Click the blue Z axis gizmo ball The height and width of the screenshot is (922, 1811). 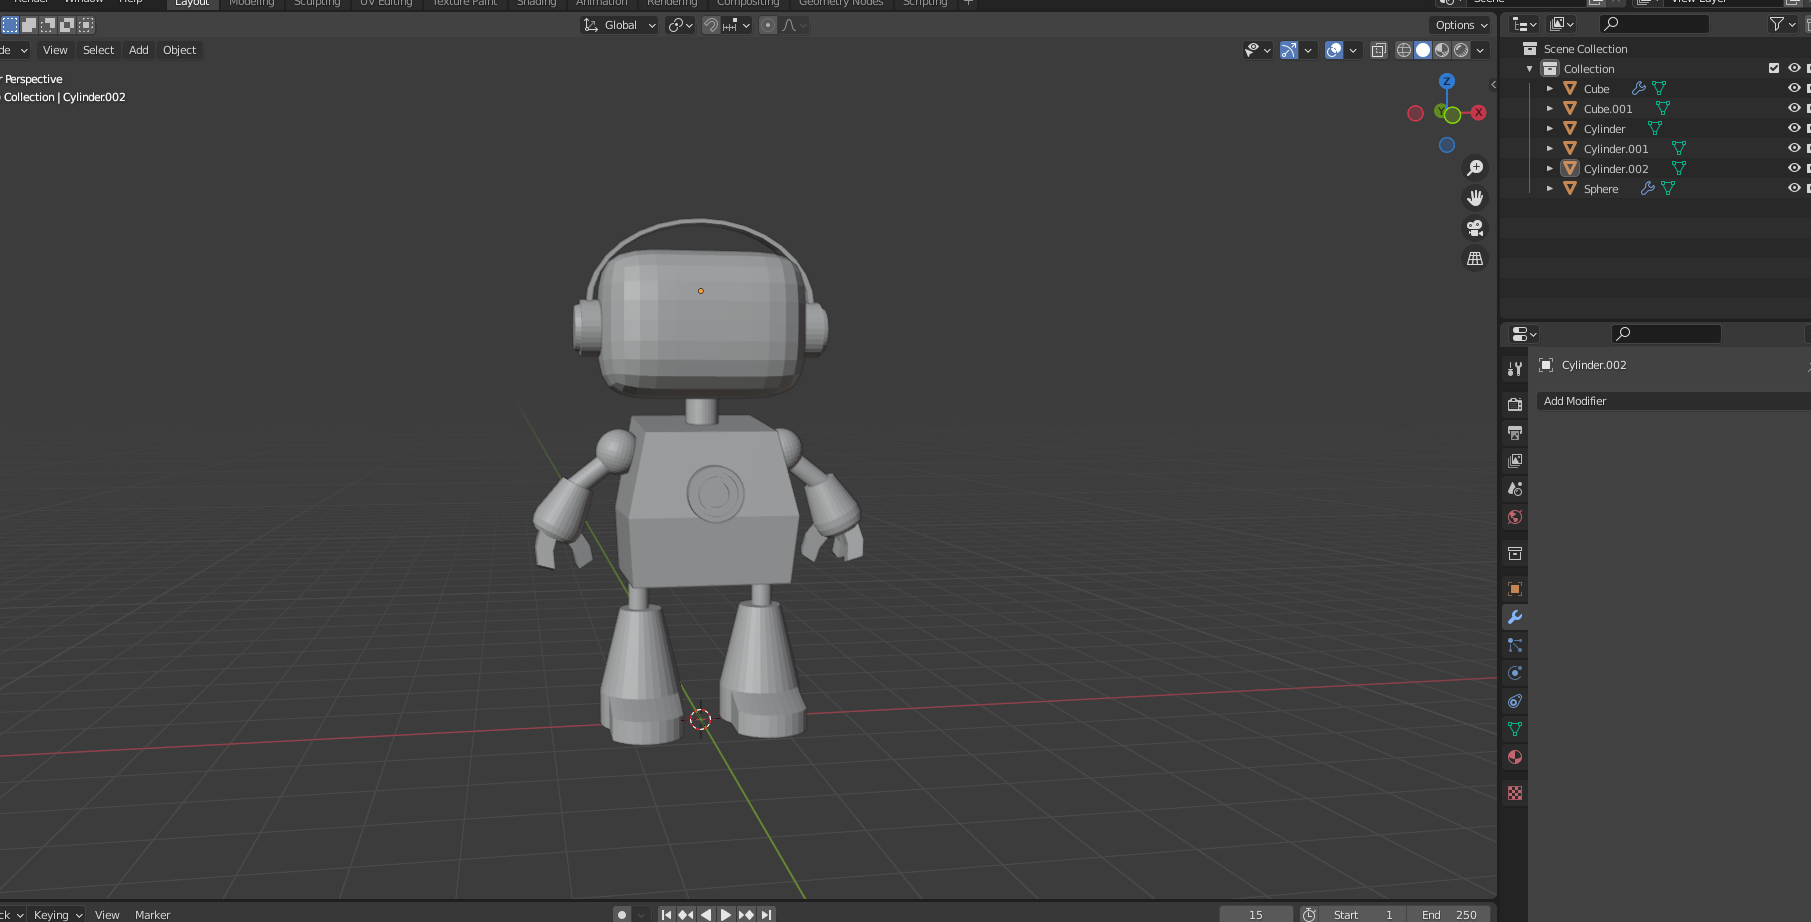pyautogui.click(x=1447, y=81)
